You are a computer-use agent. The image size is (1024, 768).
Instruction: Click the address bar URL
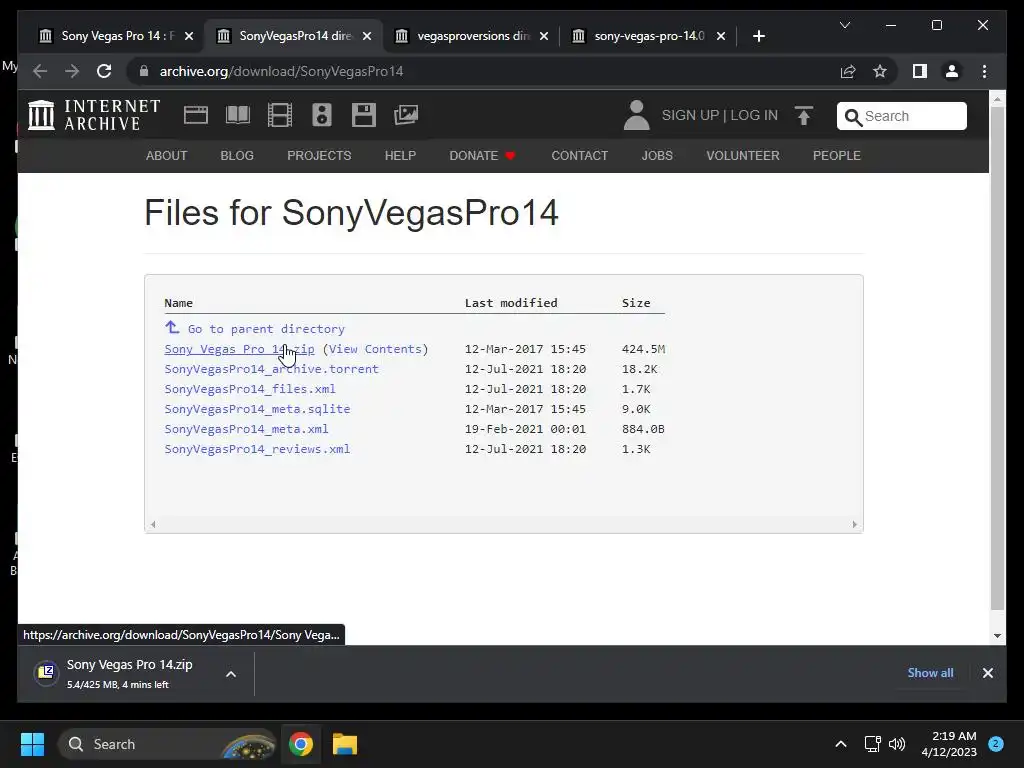(x=281, y=71)
